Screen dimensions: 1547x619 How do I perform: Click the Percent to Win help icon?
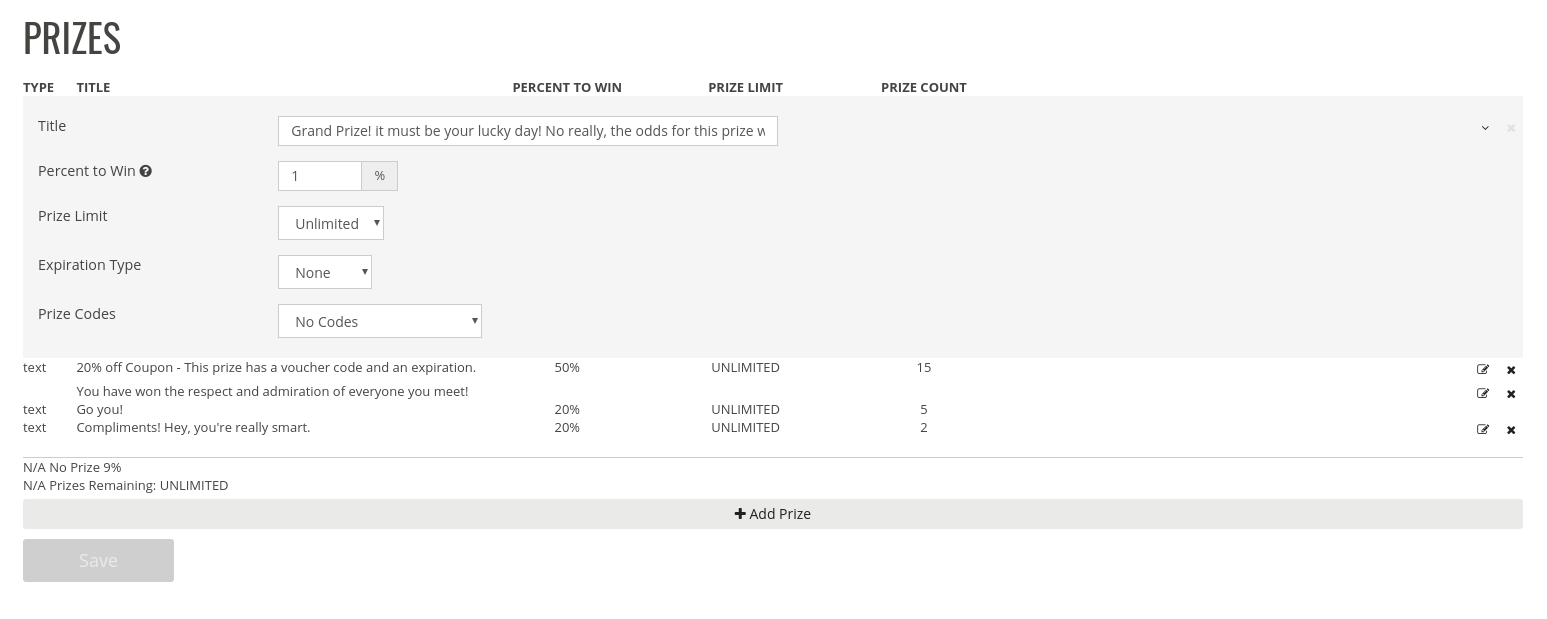[x=146, y=171]
